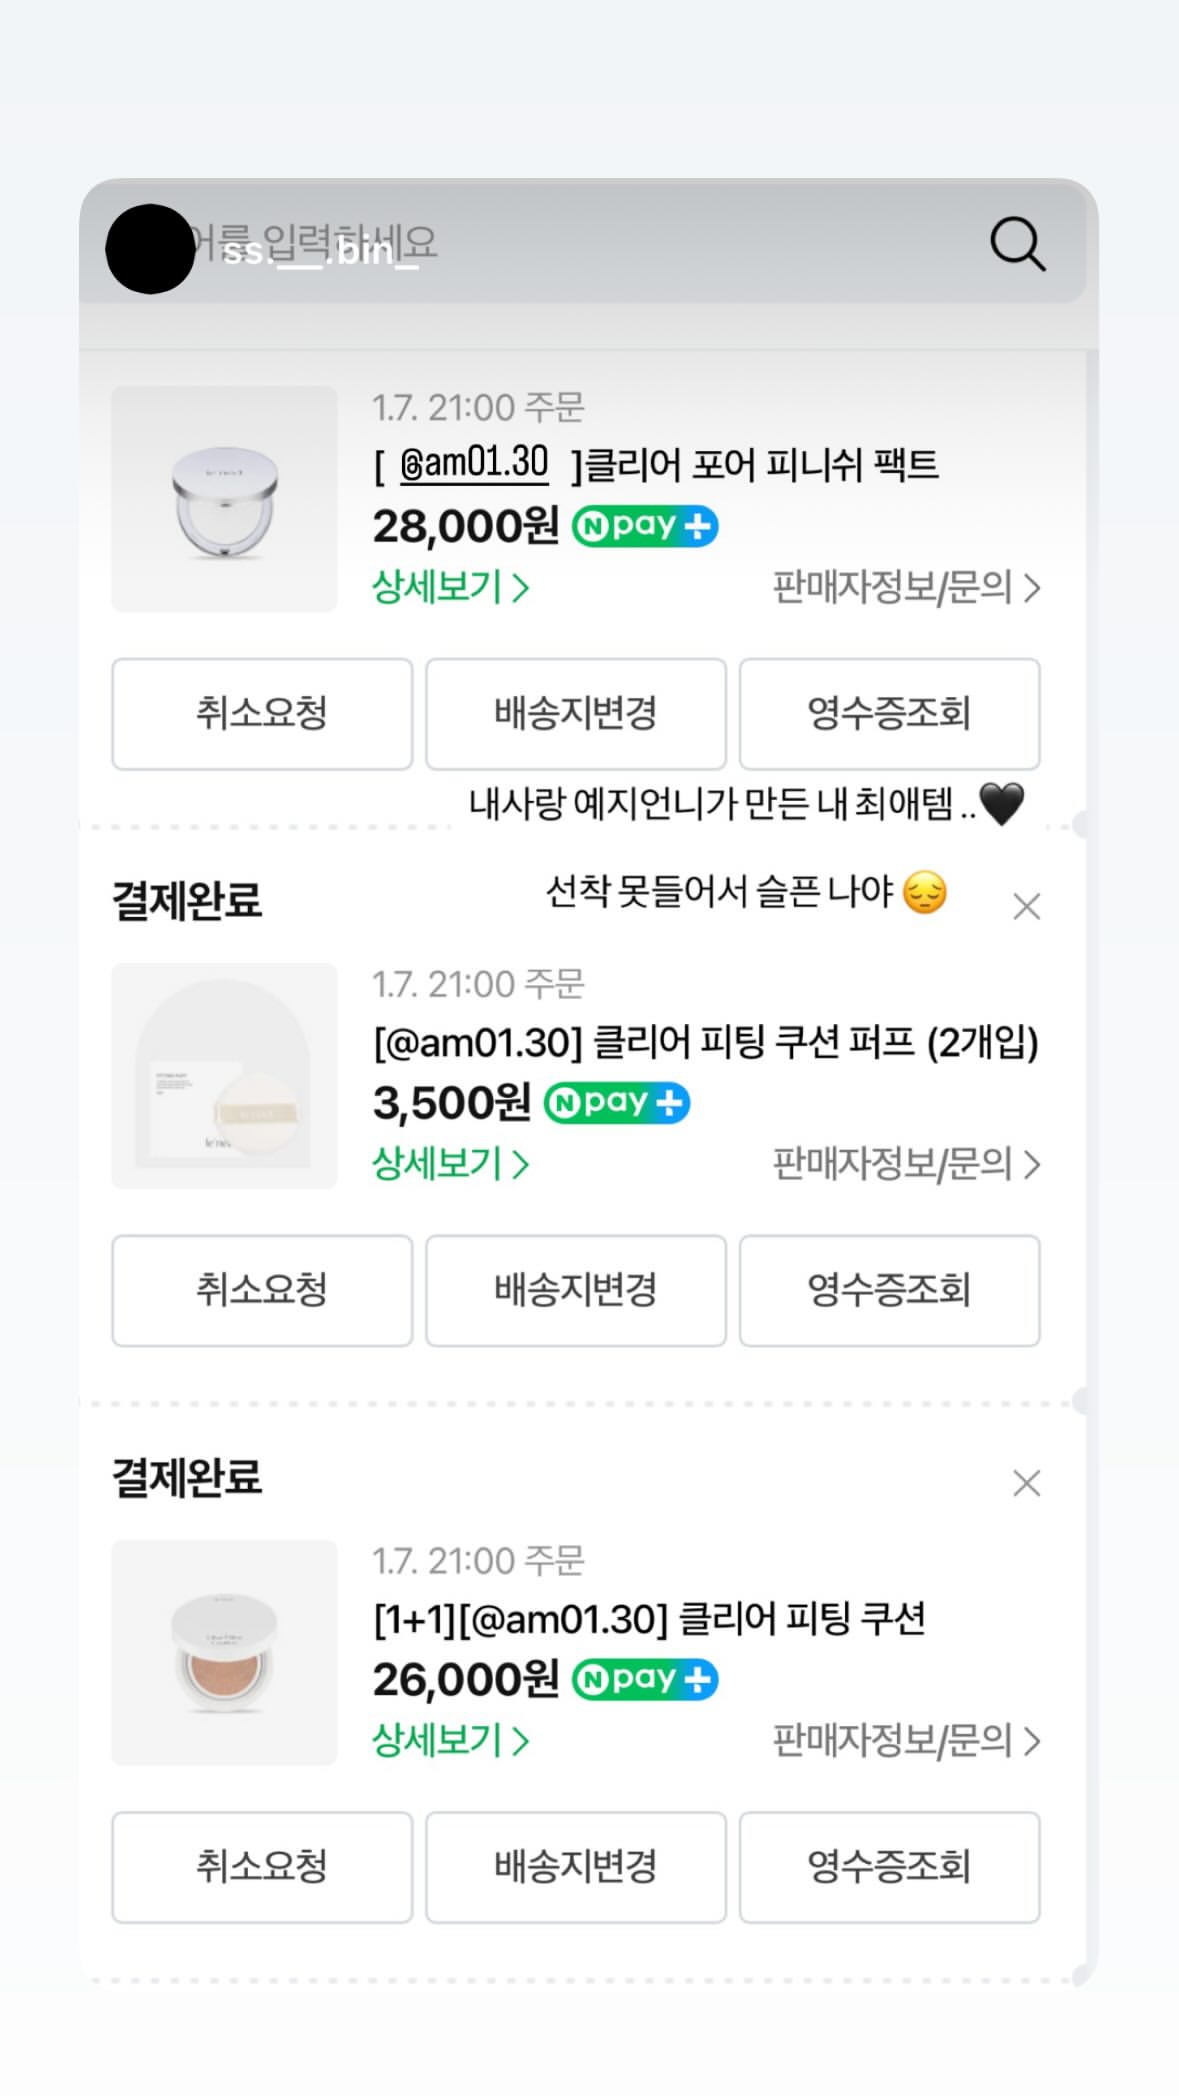Viewport: 1179px width, 2096px height.
Task: Open 상세보기 for the 1+1 fitting cushion
Action: (x=450, y=1740)
